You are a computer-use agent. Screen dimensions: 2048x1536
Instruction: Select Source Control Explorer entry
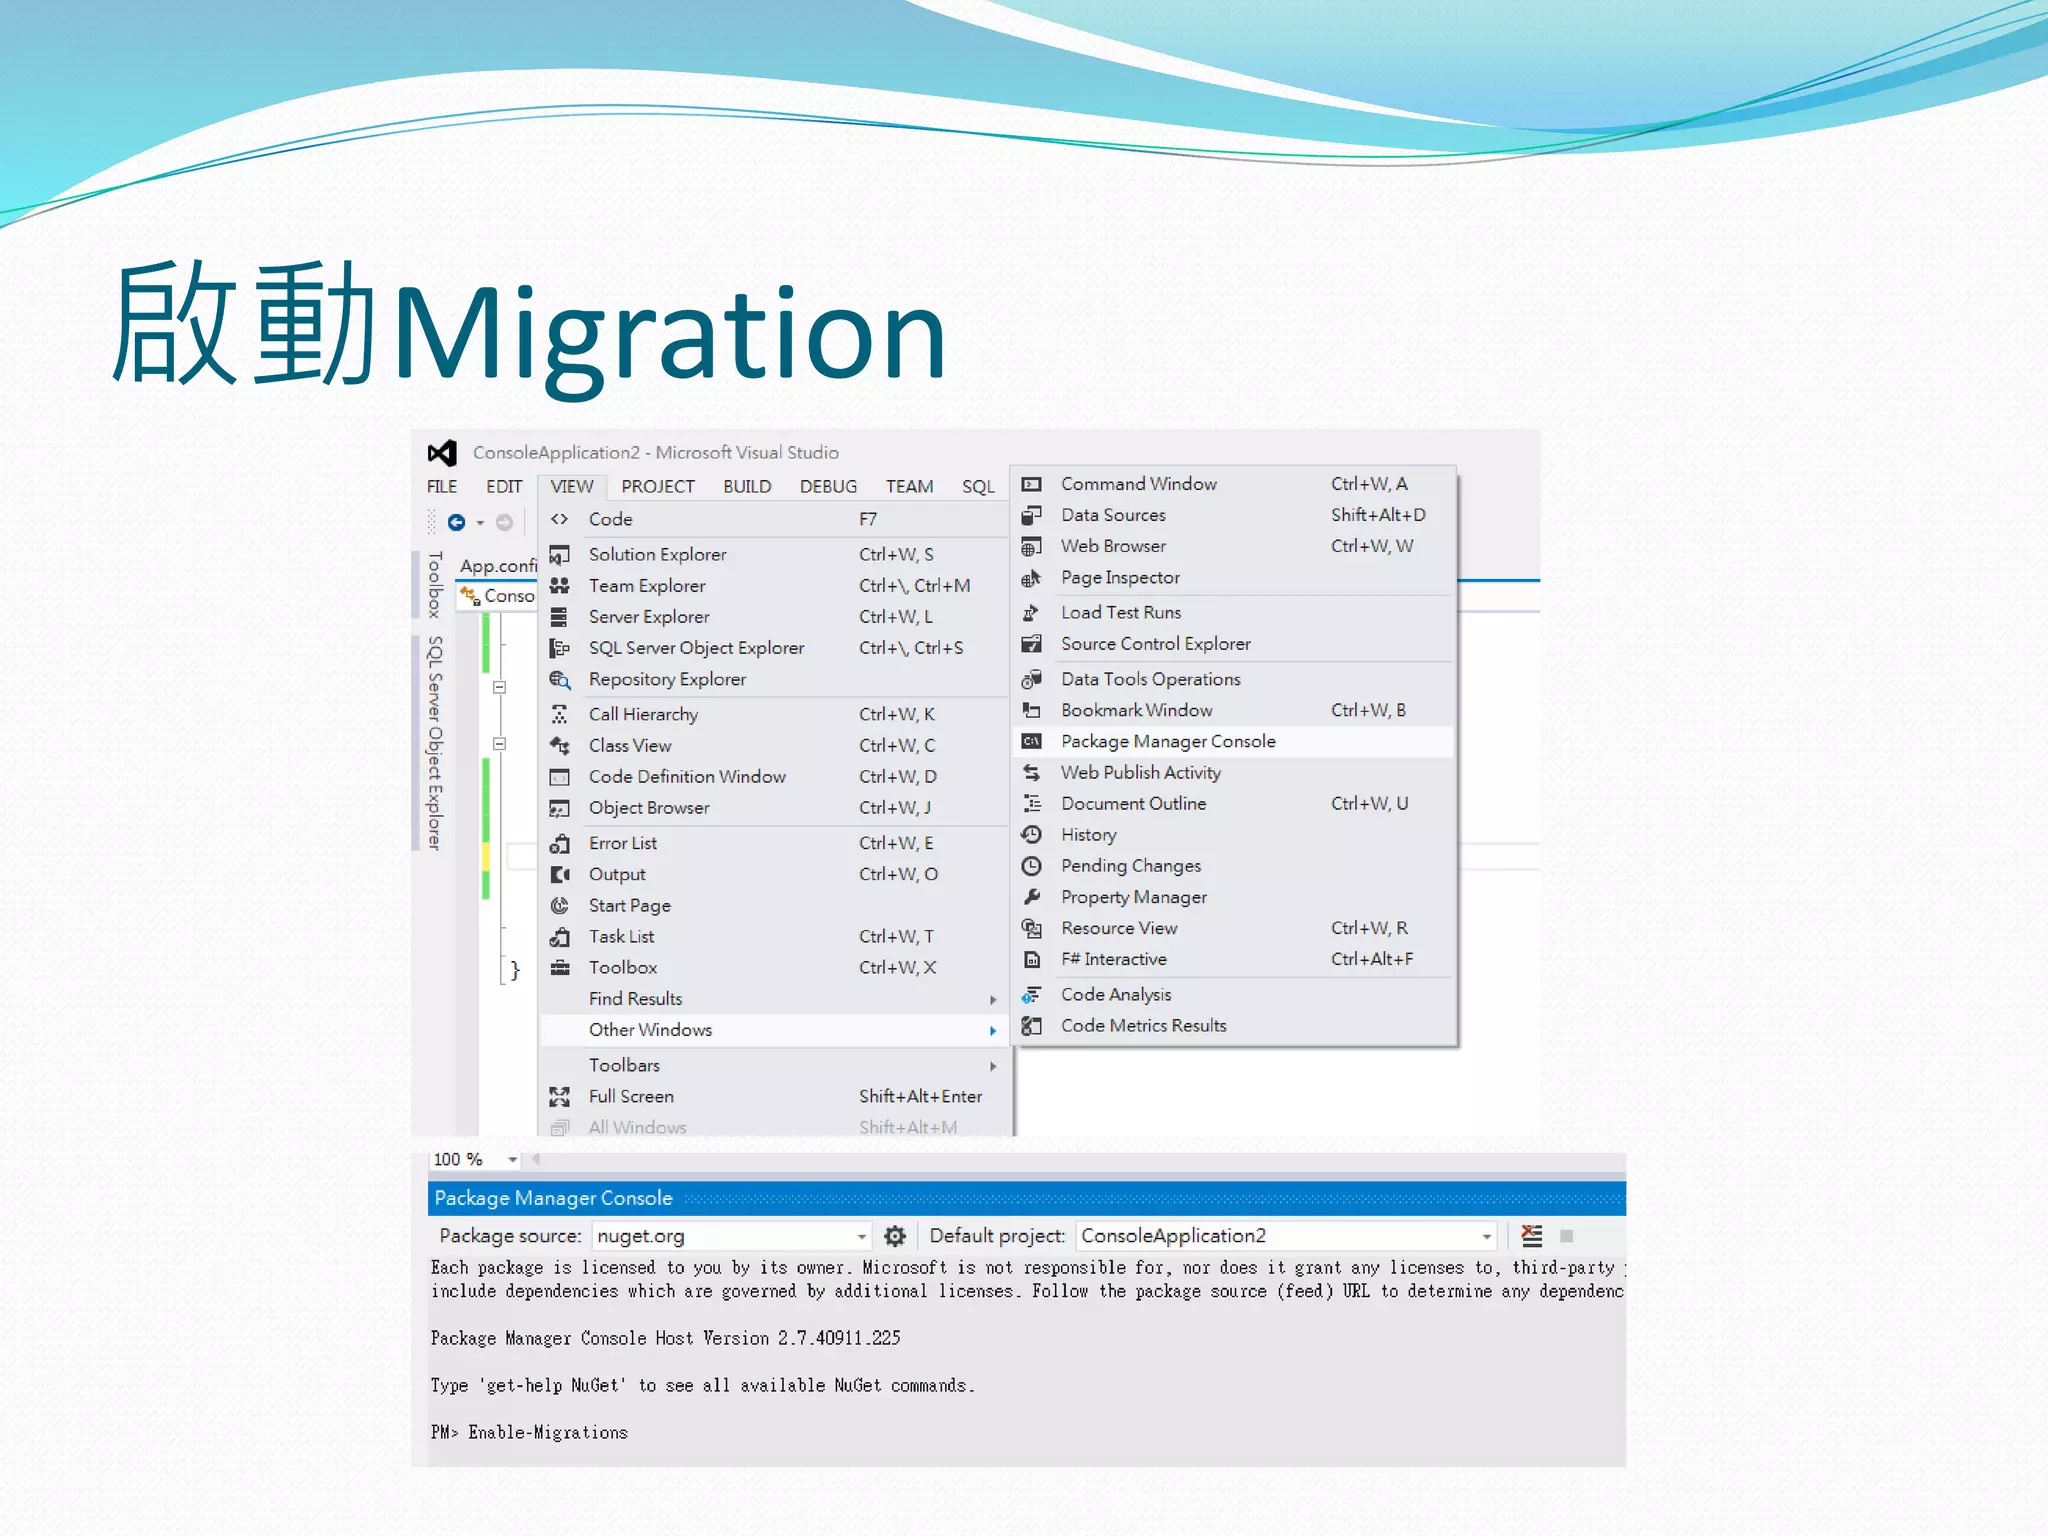pos(1233,644)
